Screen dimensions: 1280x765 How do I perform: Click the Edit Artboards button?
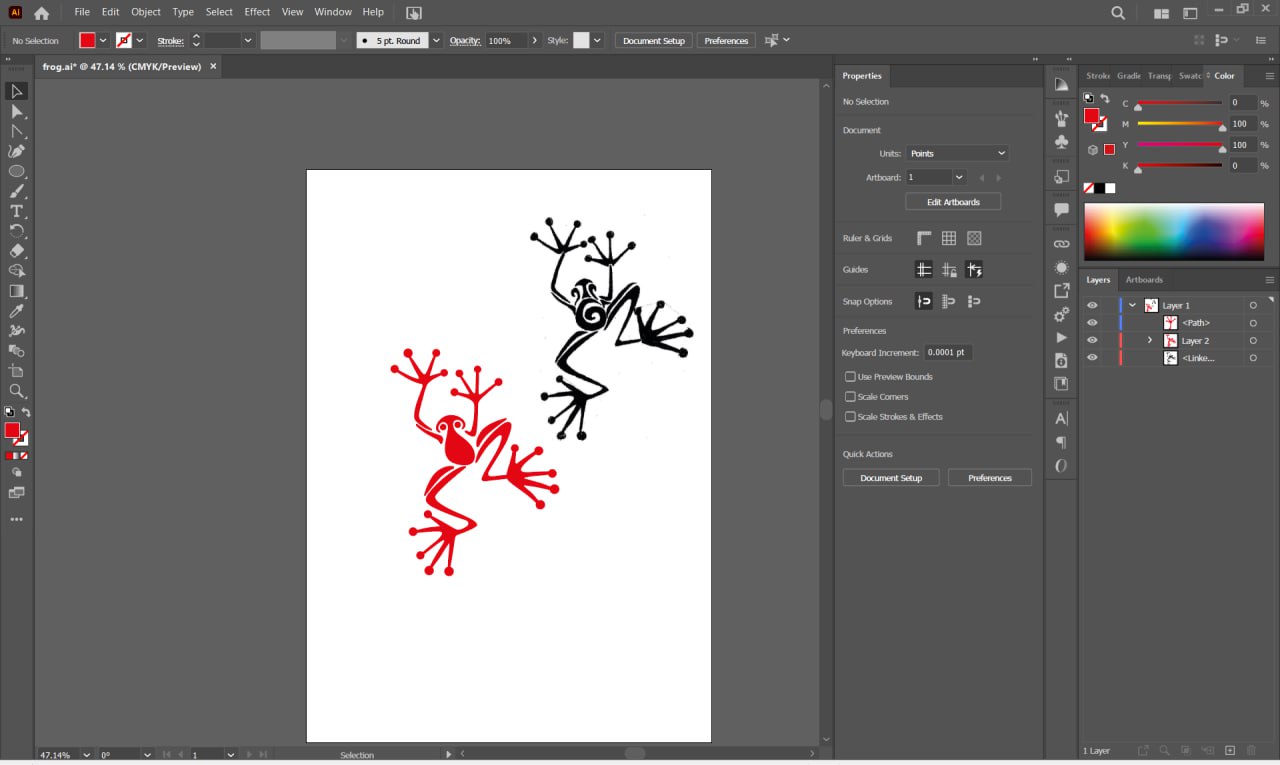pyautogui.click(x=952, y=202)
